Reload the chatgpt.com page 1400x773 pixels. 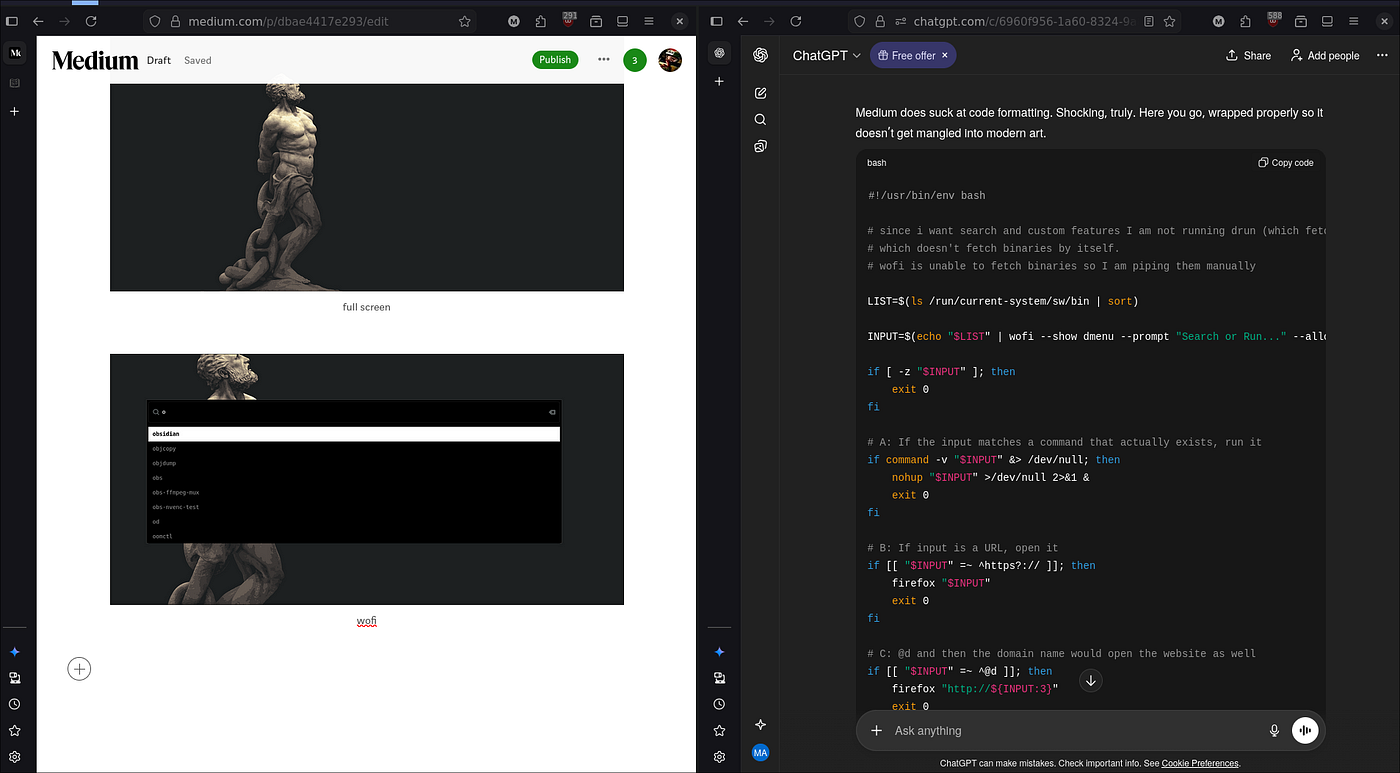point(795,21)
